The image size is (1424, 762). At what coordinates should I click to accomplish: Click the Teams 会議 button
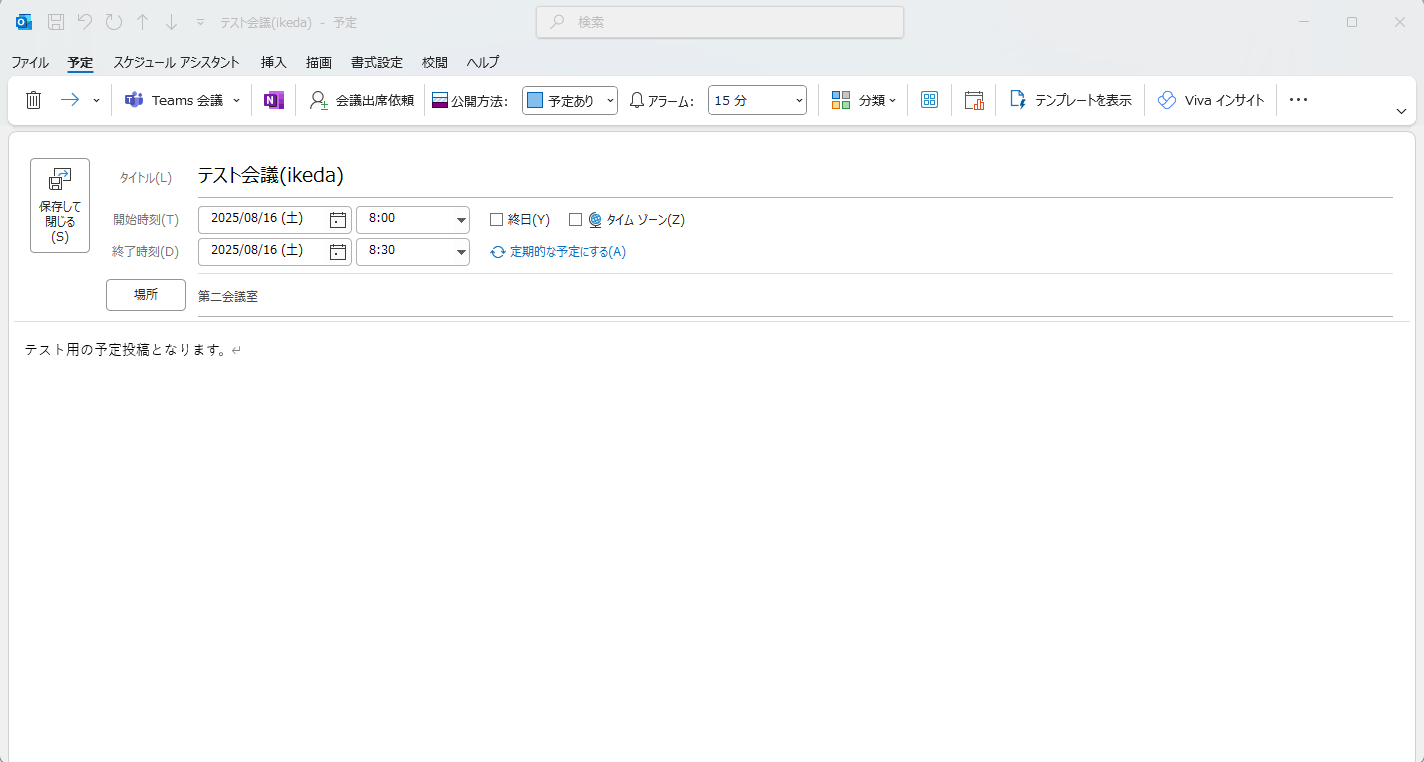click(173, 100)
